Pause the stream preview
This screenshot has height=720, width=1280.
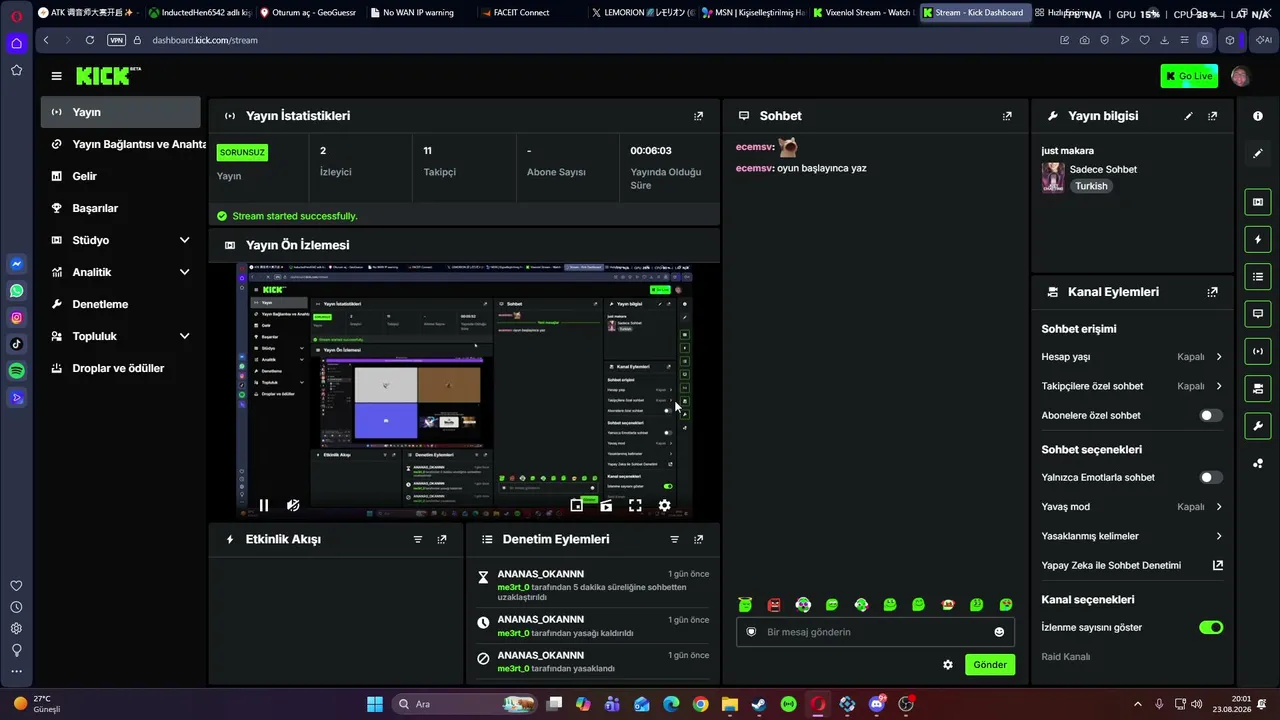tap(264, 506)
